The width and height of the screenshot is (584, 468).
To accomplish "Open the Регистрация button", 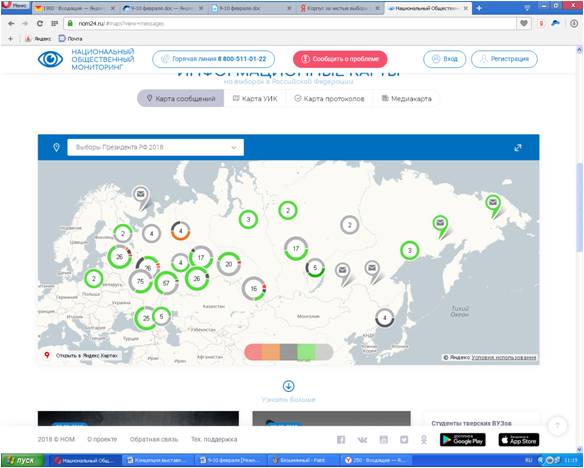I will coord(504,59).
